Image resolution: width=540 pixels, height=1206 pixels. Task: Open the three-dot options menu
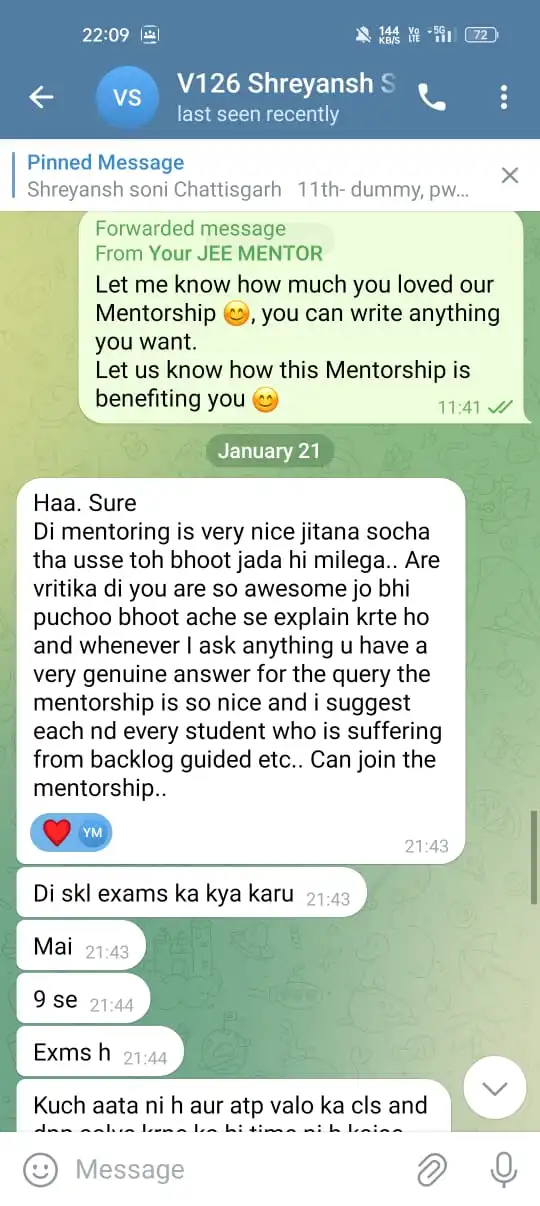pyautogui.click(x=504, y=97)
